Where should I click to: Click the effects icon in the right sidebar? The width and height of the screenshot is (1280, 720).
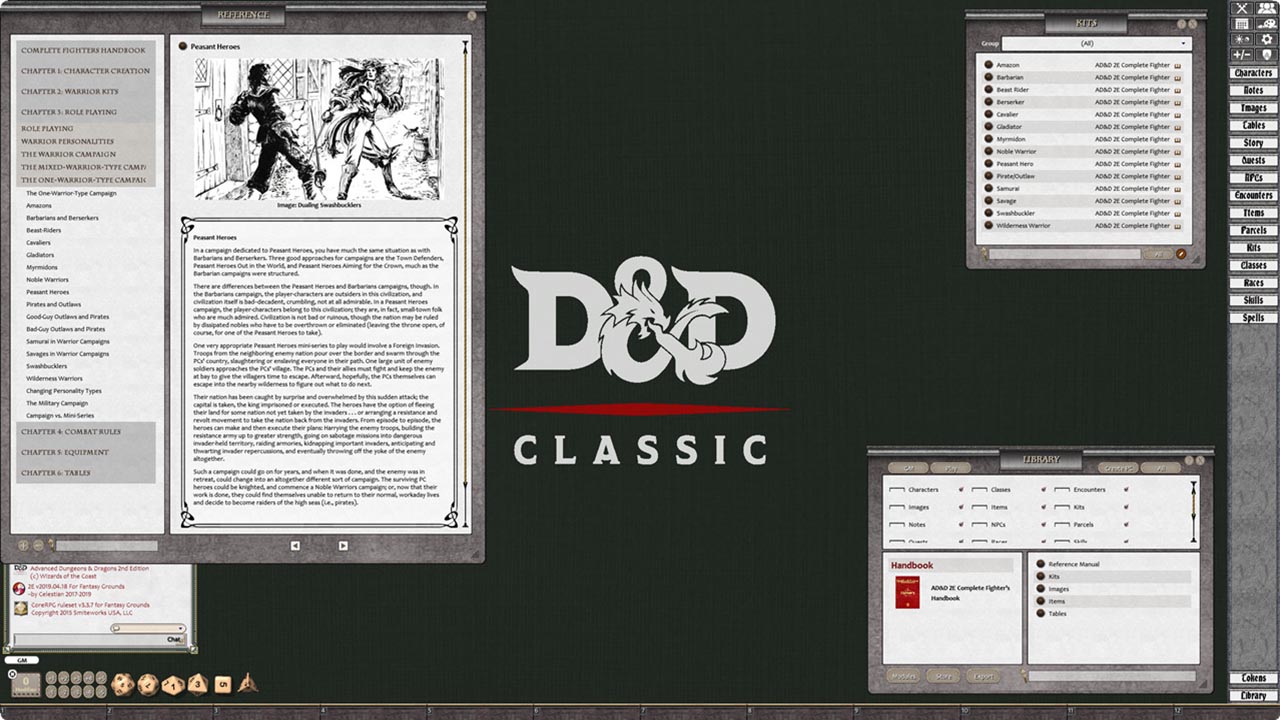point(1242,40)
